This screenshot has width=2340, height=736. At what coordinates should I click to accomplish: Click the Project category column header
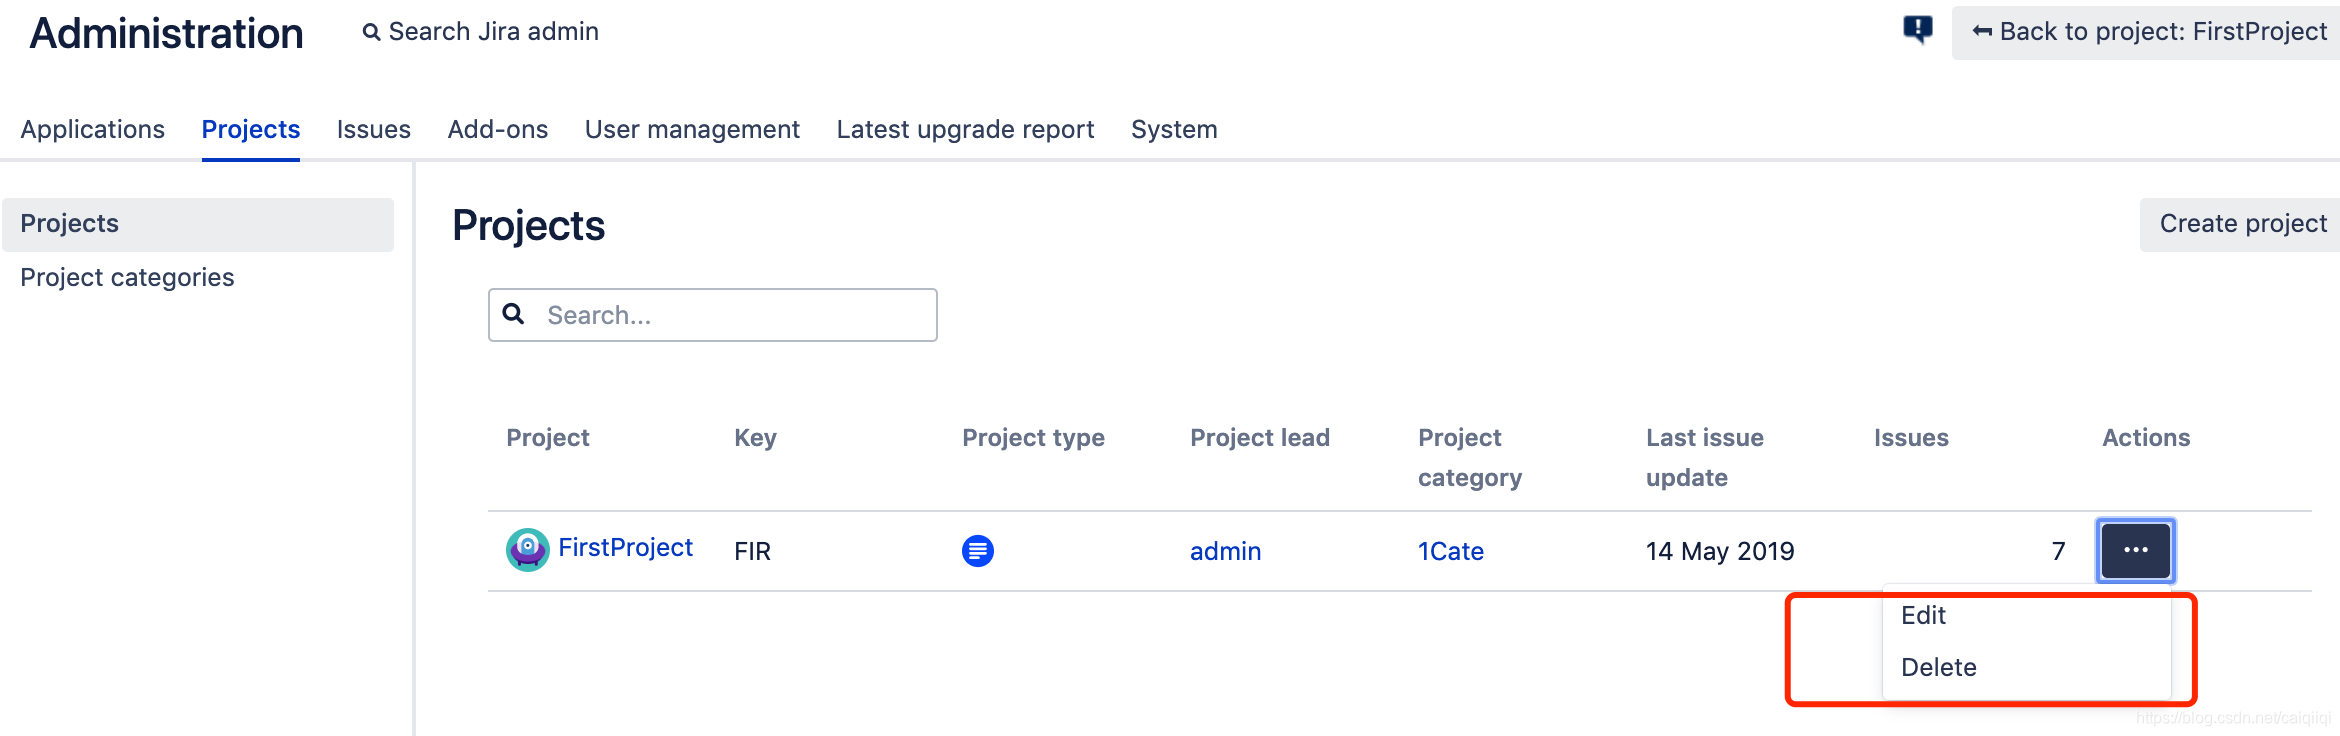1470,457
